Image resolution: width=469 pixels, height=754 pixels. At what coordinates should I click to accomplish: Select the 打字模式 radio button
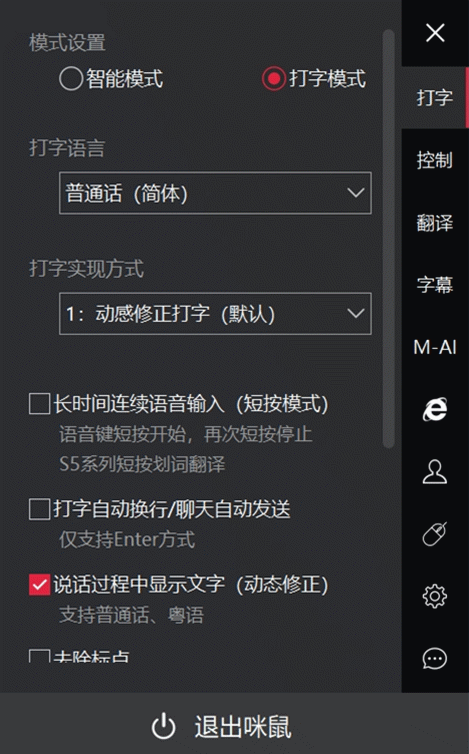click(274, 78)
